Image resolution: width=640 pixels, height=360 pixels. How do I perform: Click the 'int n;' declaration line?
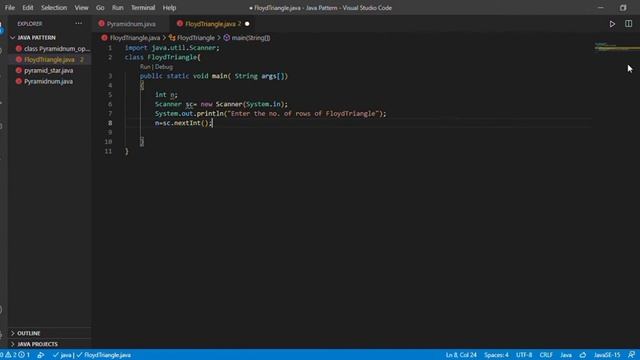[166, 95]
